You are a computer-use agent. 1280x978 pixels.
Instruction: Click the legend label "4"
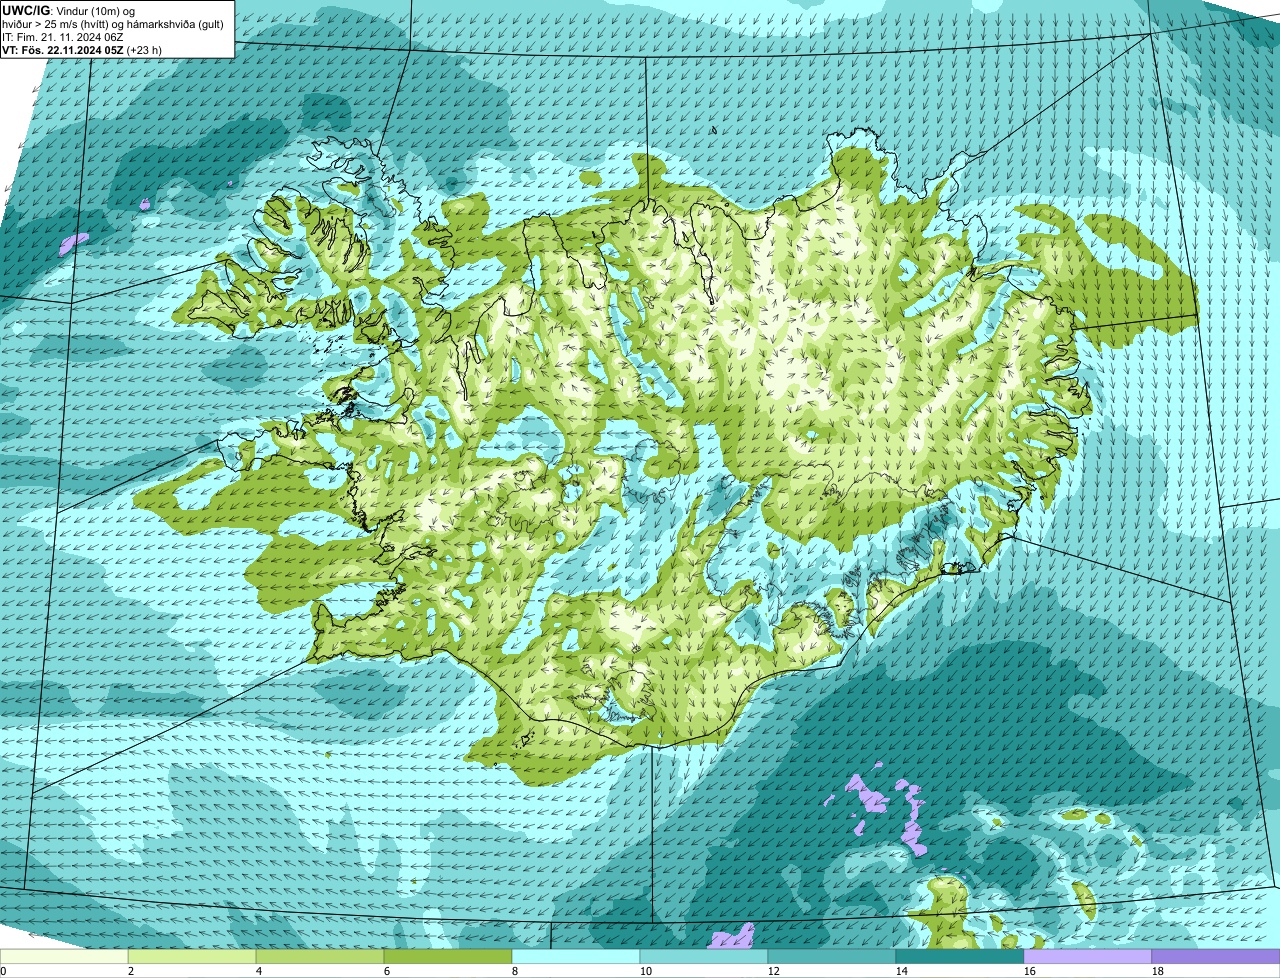259,971
